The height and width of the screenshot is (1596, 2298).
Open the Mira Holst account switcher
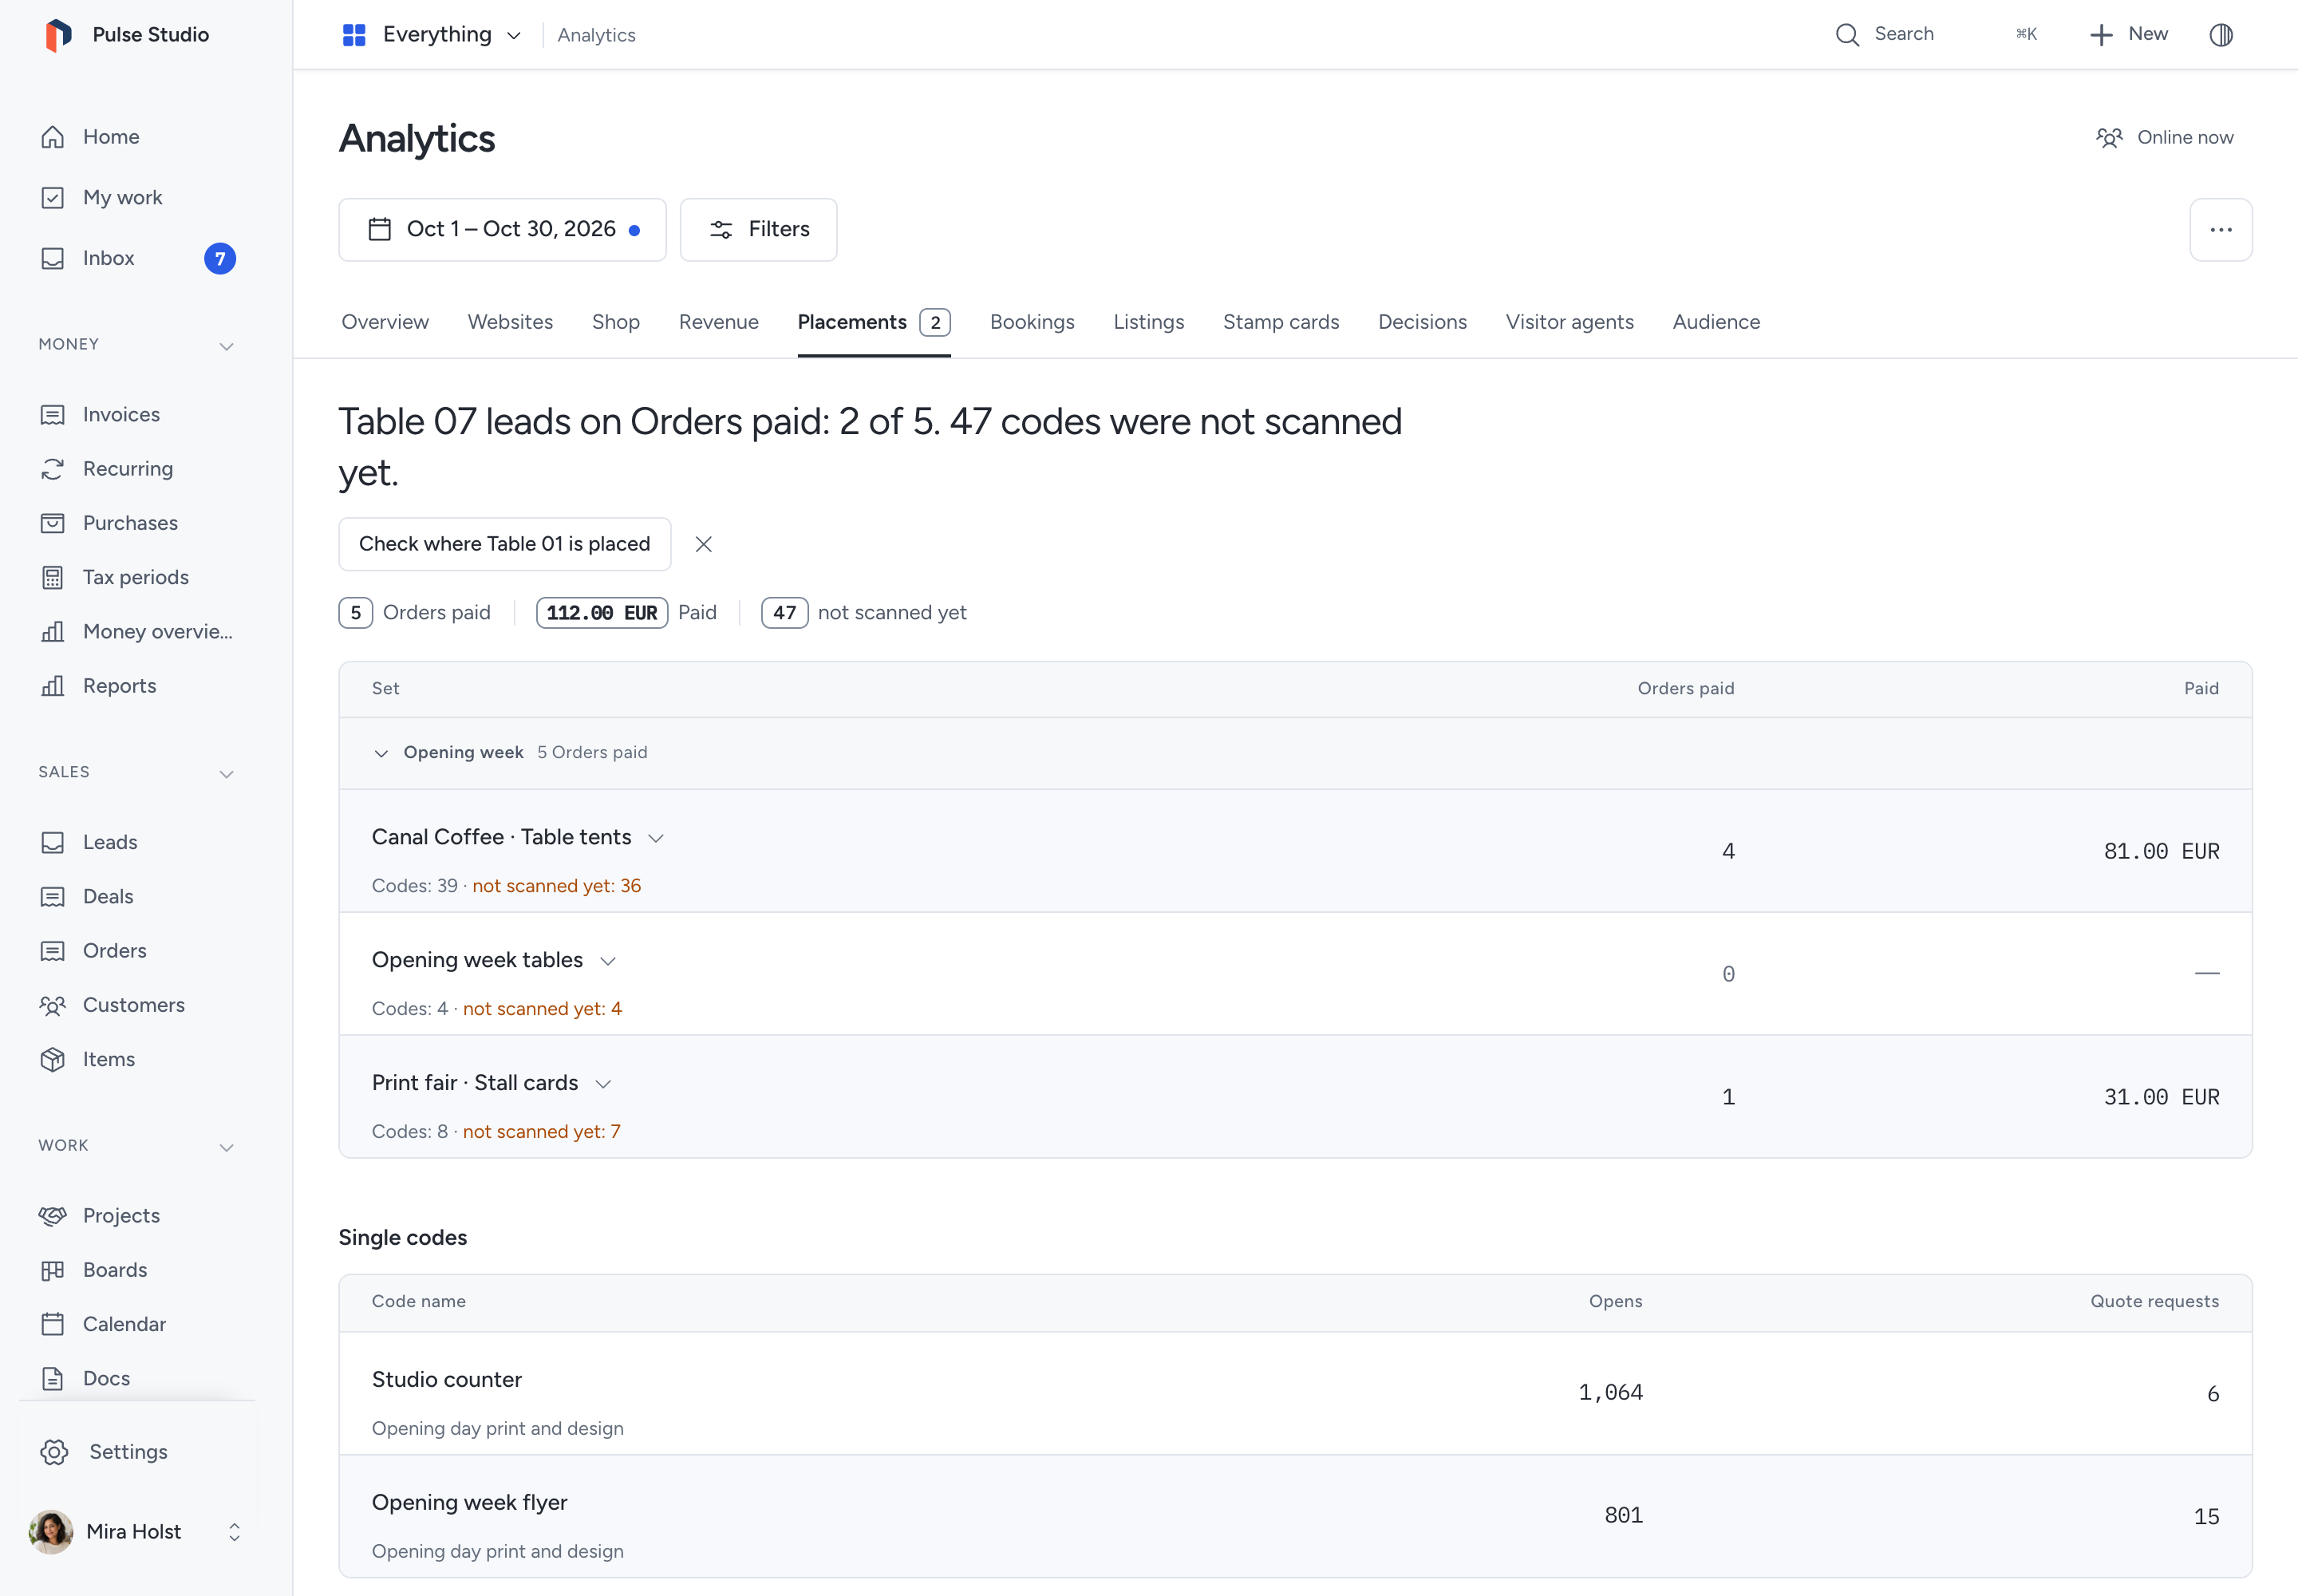coord(137,1532)
